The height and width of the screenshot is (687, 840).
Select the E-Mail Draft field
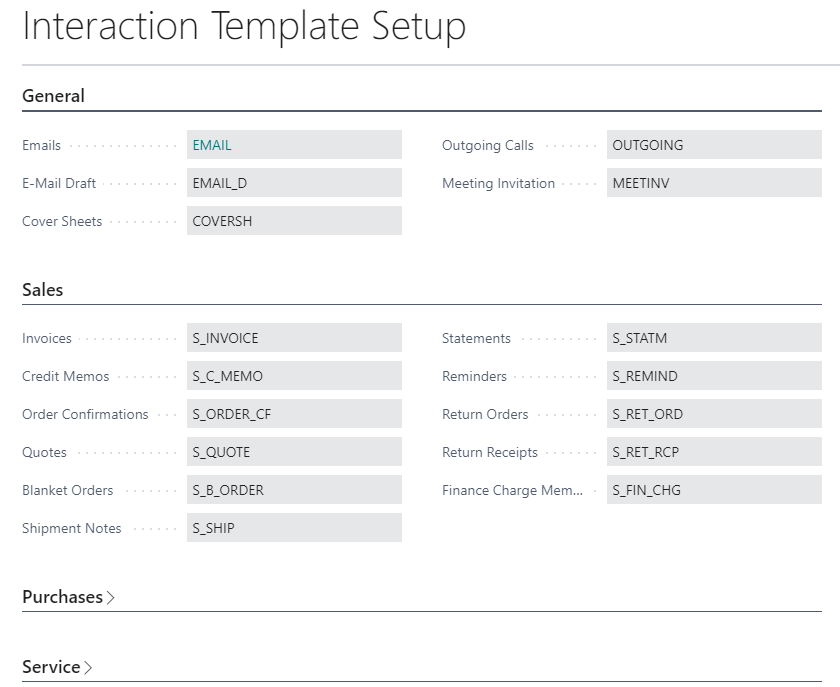(x=294, y=183)
